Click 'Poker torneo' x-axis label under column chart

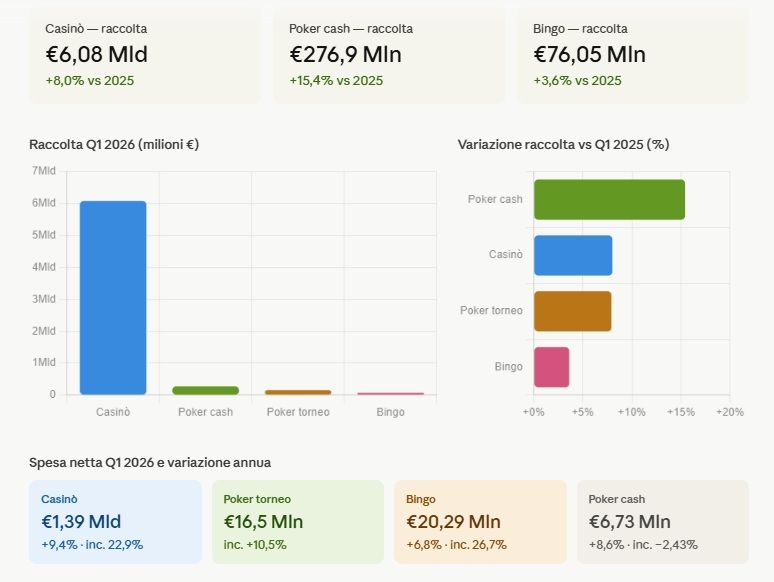(x=298, y=412)
